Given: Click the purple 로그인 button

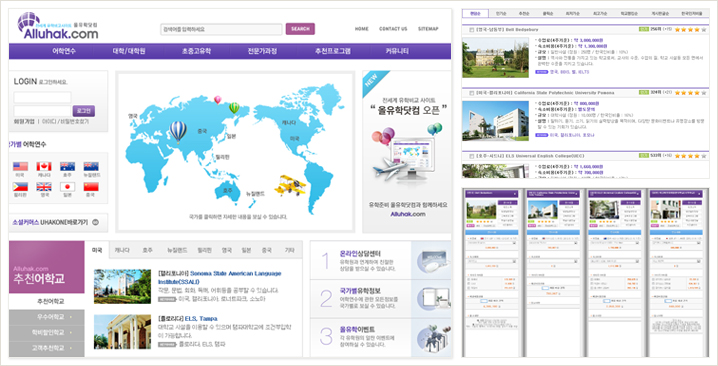Looking at the screenshot, I should click(84, 111).
